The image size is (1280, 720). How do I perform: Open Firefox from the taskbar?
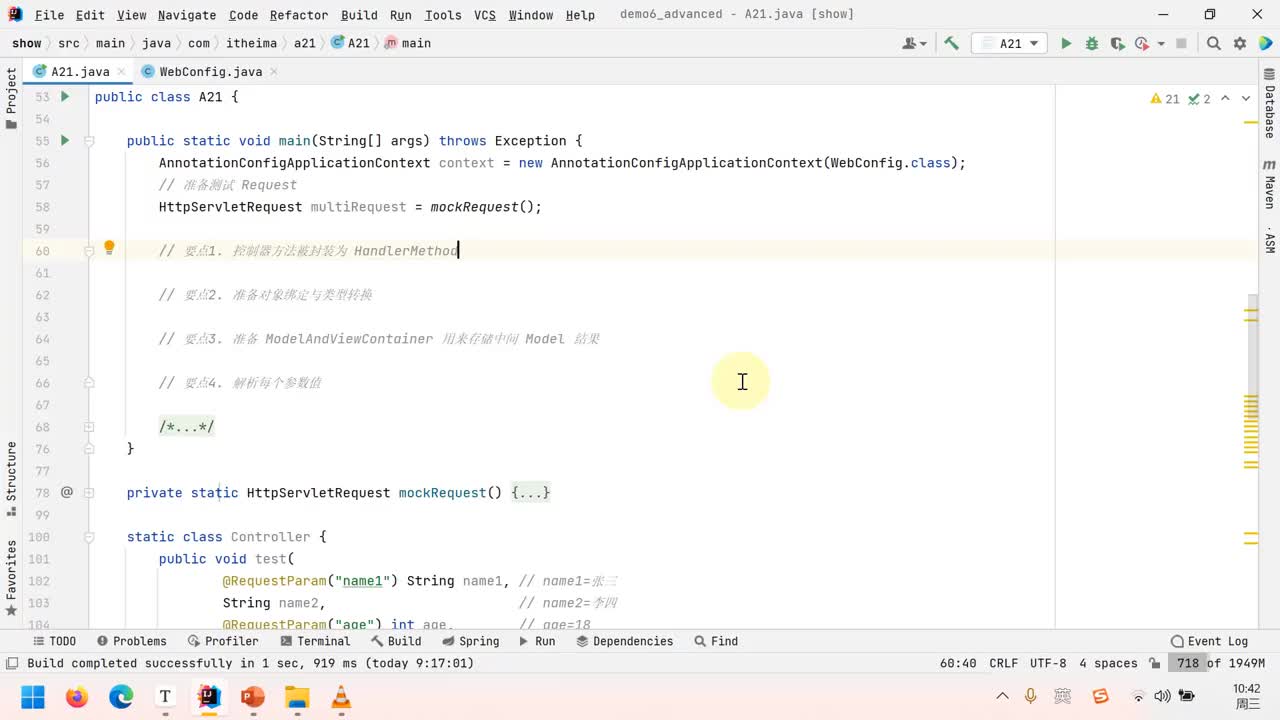click(x=77, y=696)
